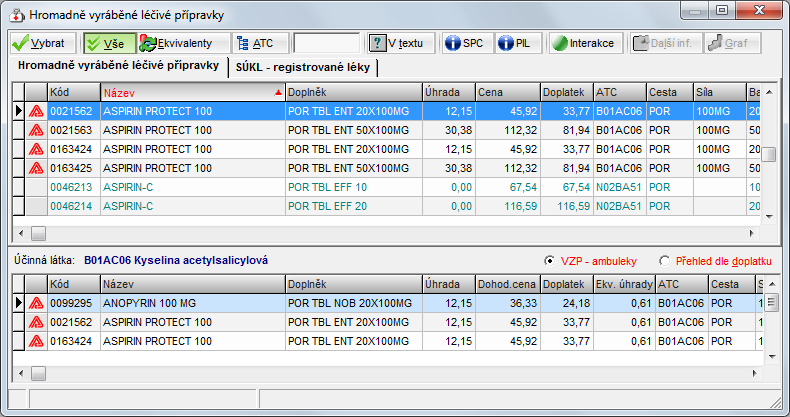The height and width of the screenshot is (417, 790).
Task: Click ANOPYRIN 100 MG name cell
Action: click(192, 303)
